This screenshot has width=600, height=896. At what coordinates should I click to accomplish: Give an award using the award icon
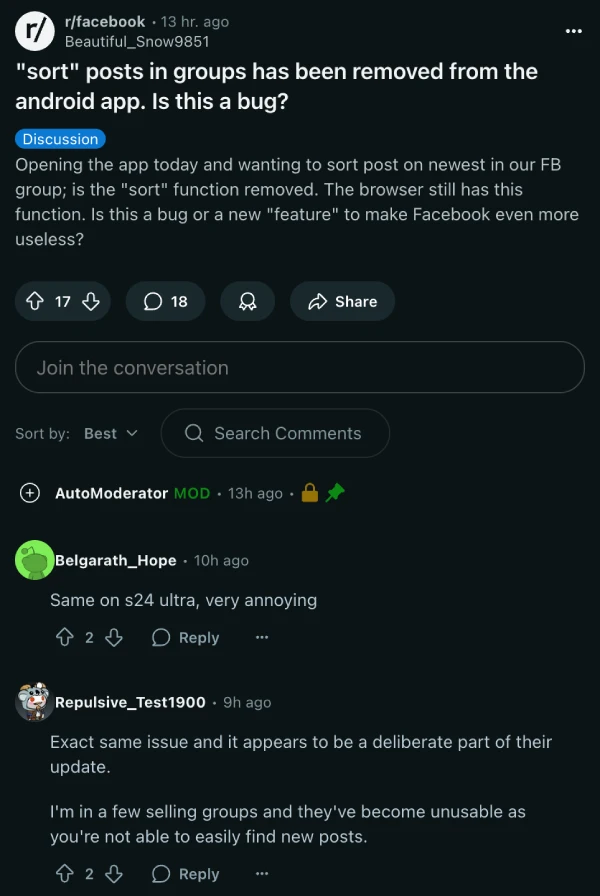pyautogui.click(x=247, y=301)
